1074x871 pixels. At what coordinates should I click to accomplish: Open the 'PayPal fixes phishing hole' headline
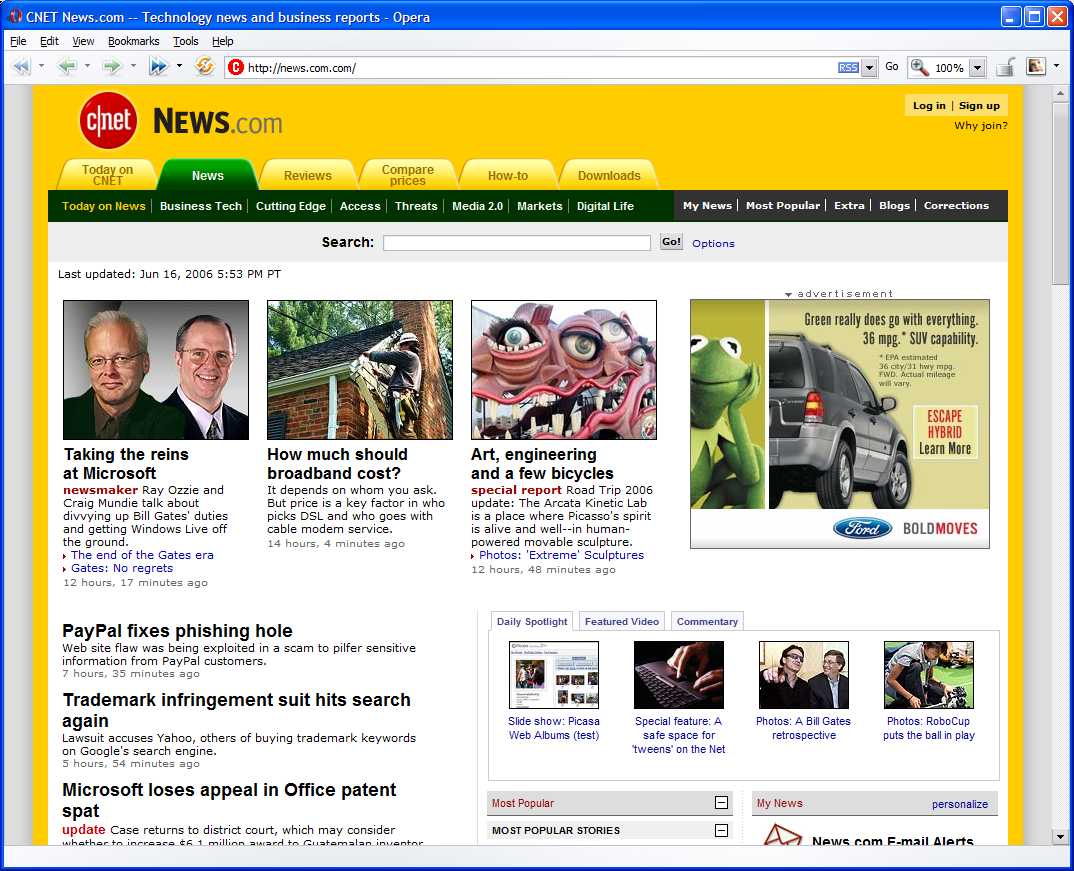click(177, 631)
